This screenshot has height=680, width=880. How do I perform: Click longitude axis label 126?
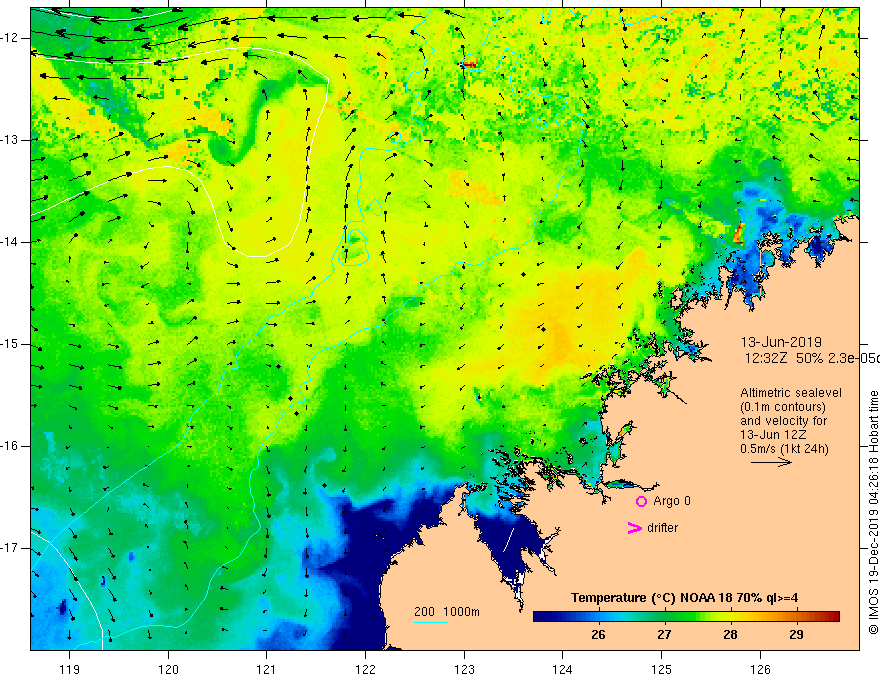point(760,669)
